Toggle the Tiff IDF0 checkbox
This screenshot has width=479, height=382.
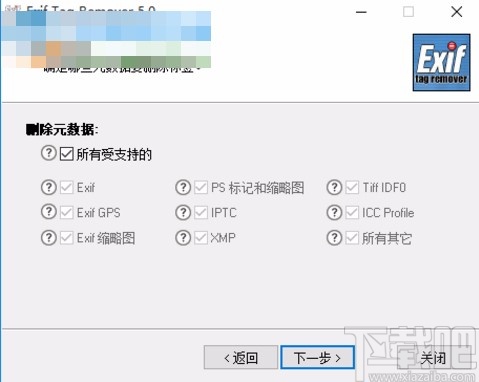(352, 187)
